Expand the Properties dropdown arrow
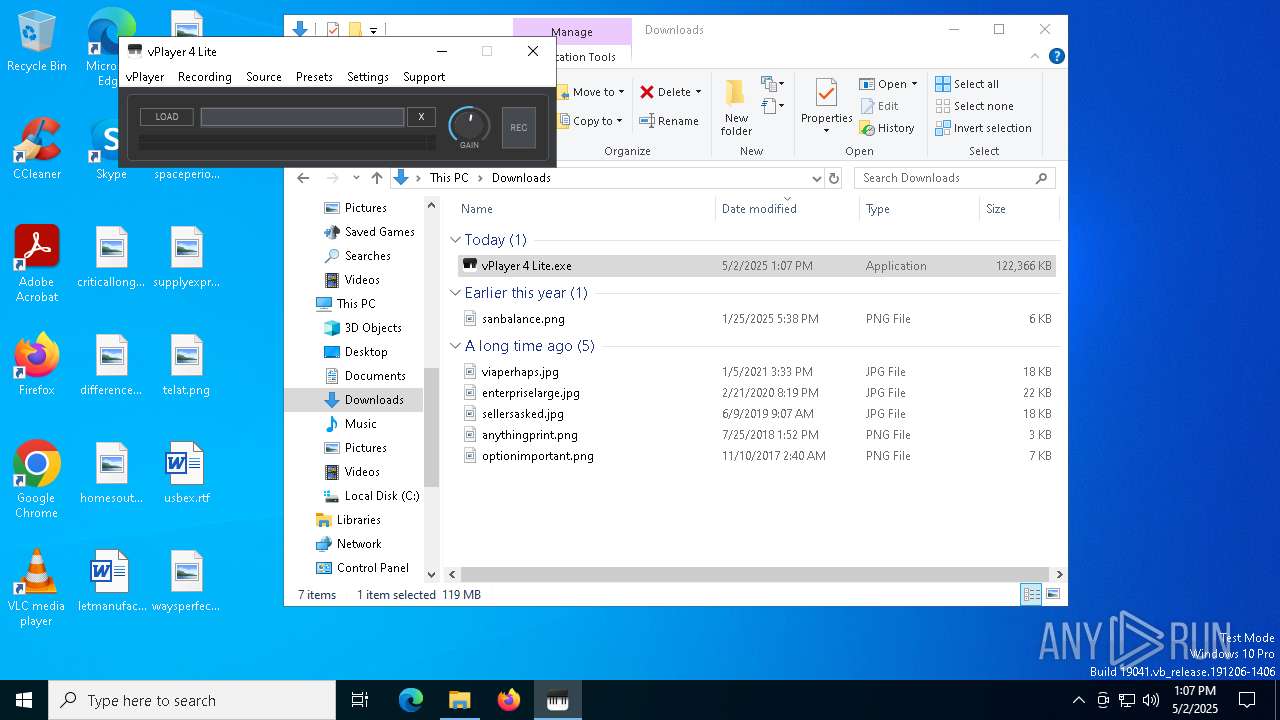The image size is (1280, 720). tap(826, 131)
